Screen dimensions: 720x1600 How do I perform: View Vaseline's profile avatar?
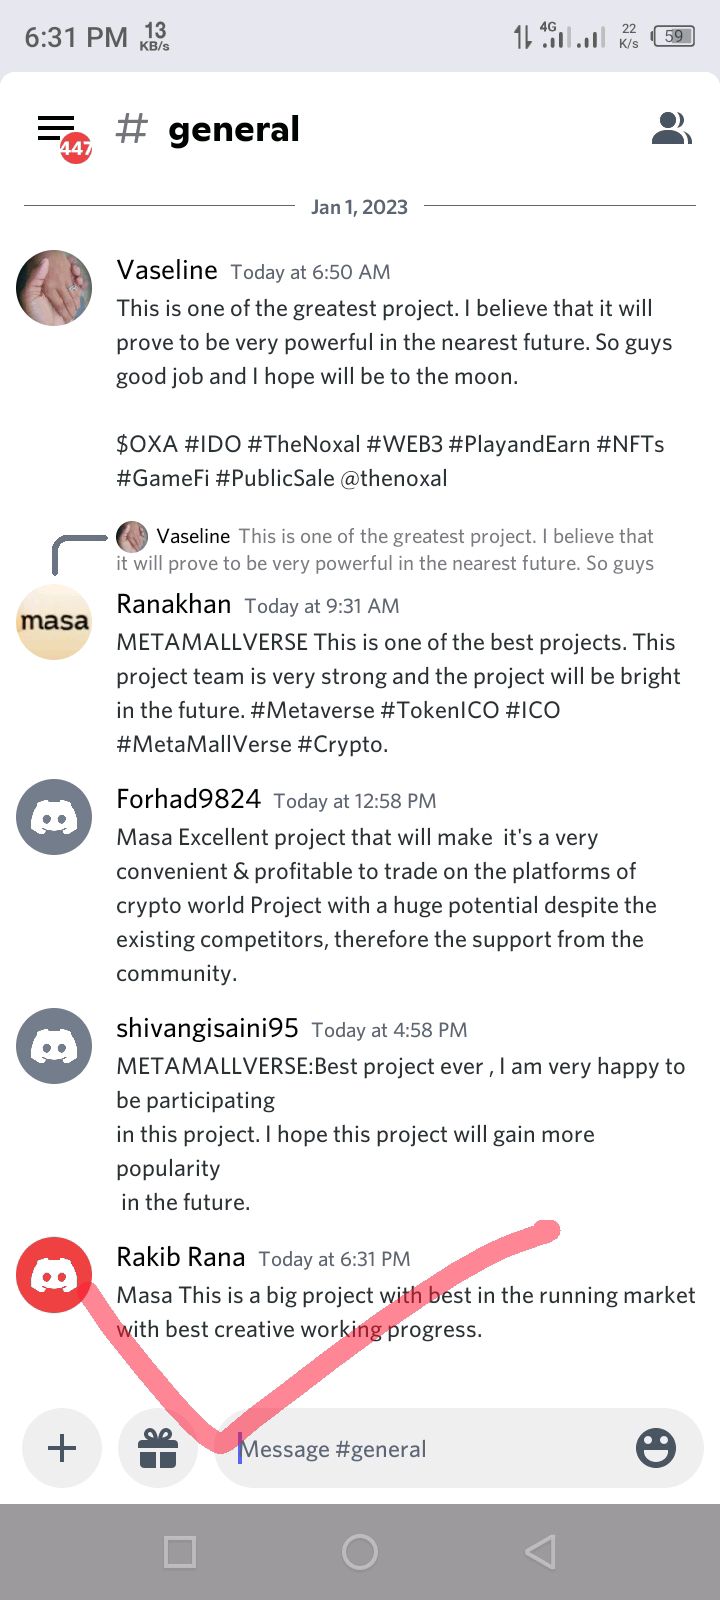coord(54,288)
